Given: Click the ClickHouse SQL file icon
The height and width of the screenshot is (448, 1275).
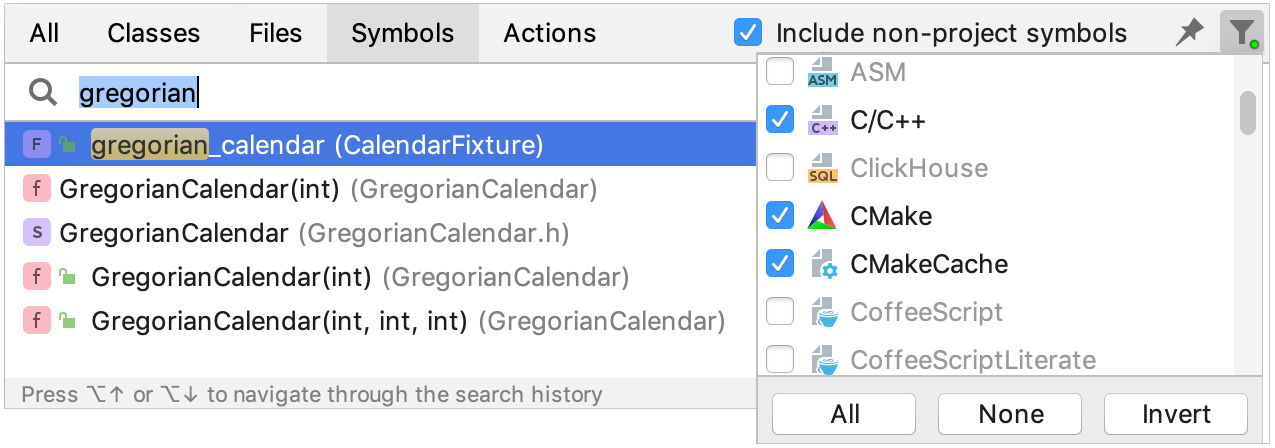Looking at the screenshot, I should tap(822, 168).
